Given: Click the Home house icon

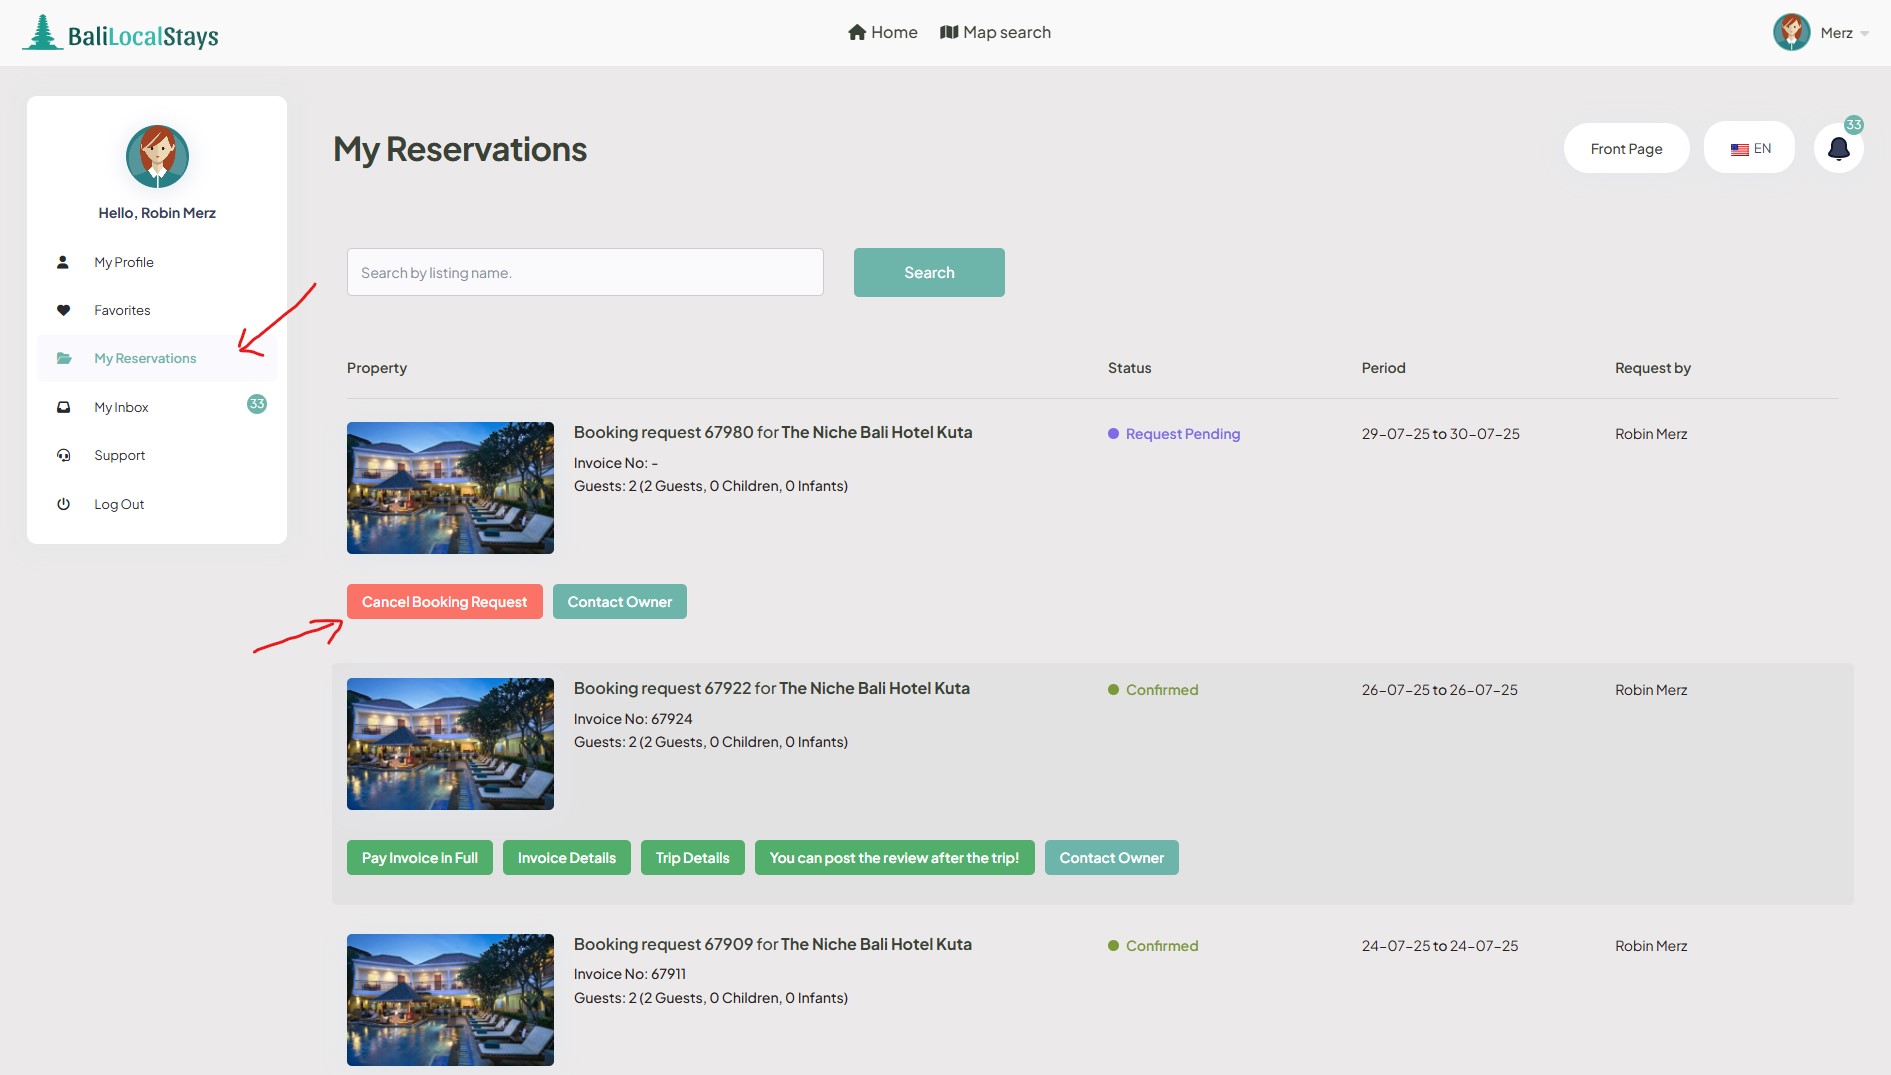Looking at the screenshot, I should [x=857, y=32].
